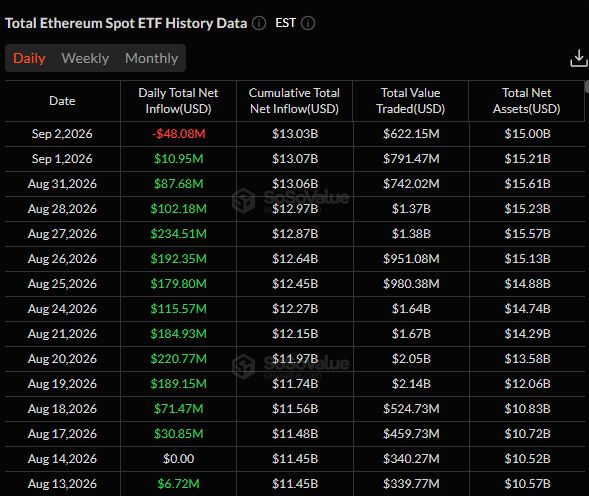Click the info icon next to EST
Screen dimensions: 589x496
tap(308, 23)
